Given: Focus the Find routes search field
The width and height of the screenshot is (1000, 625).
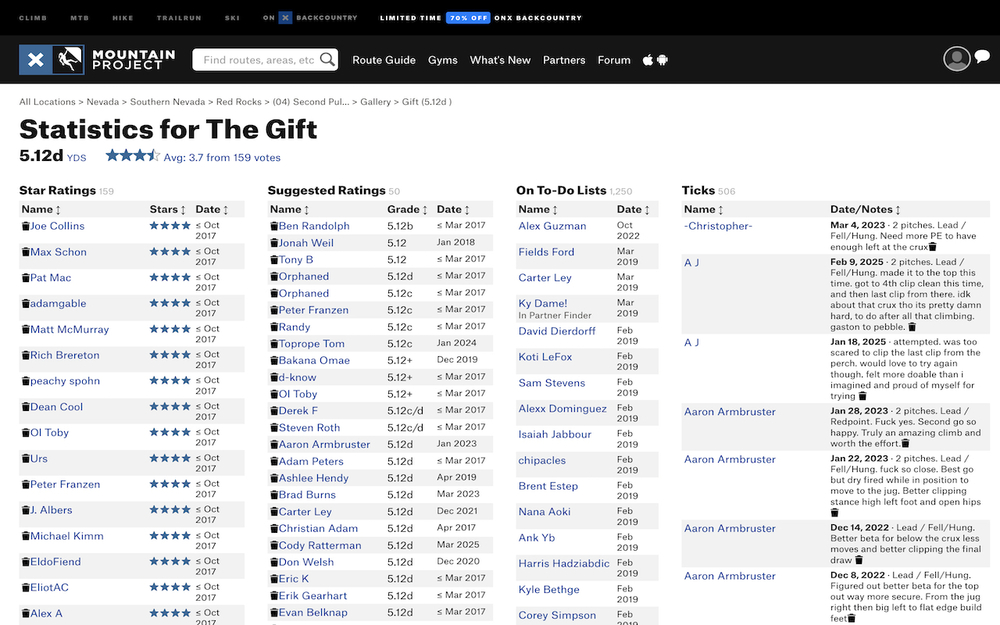Looking at the screenshot, I should [258, 60].
